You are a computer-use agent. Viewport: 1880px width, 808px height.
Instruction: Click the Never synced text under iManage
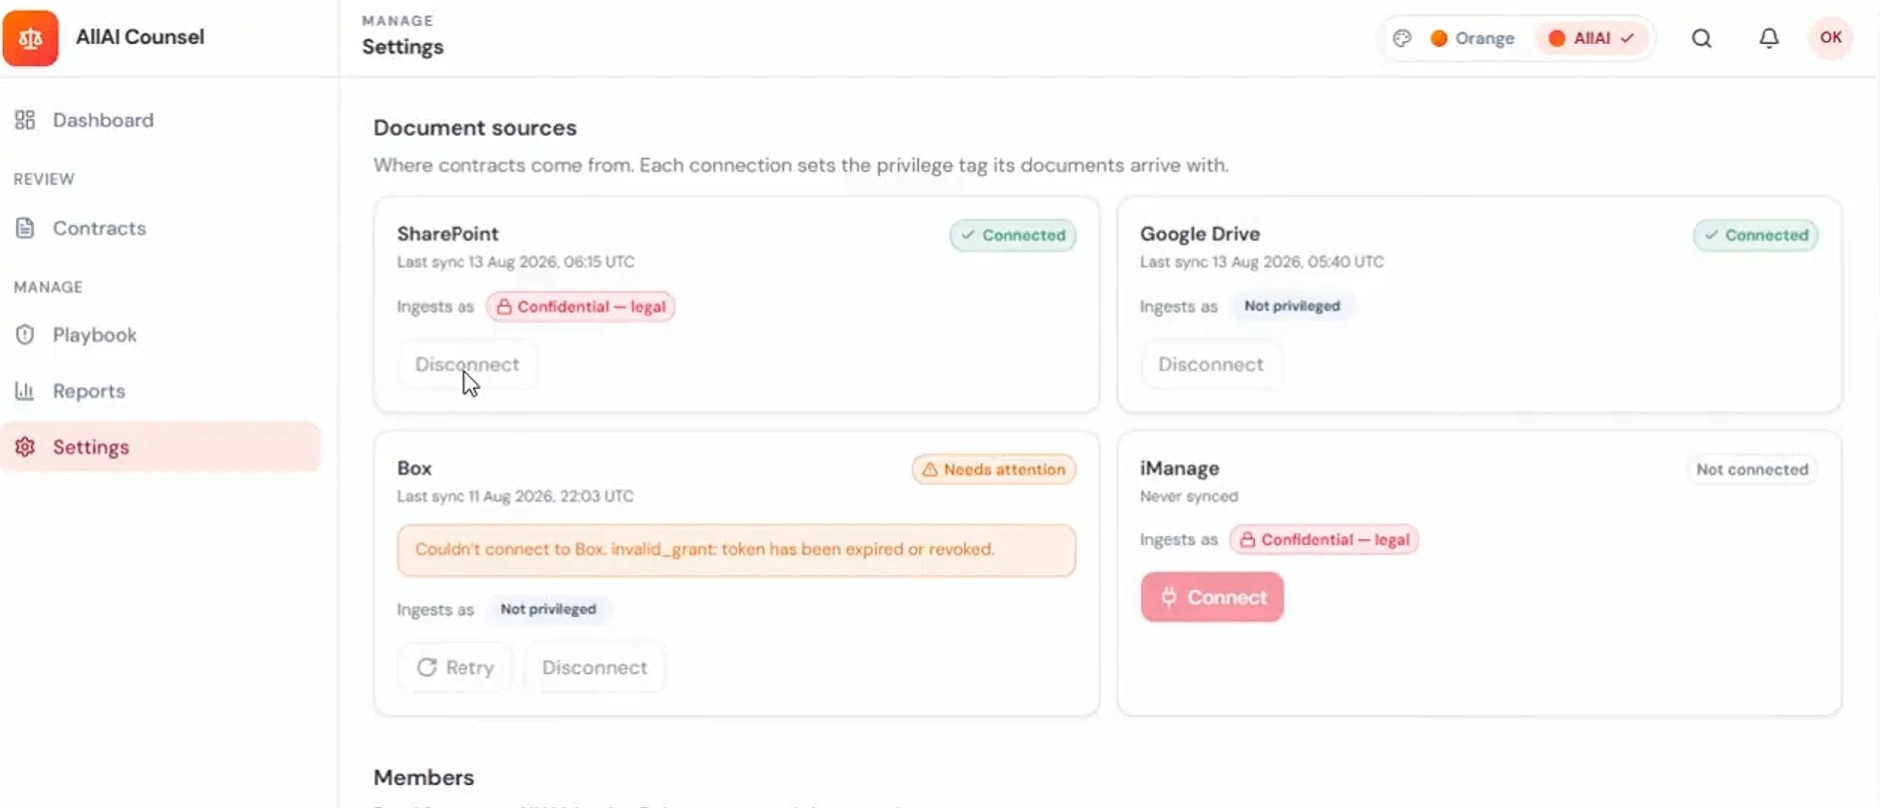click(x=1189, y=496)
